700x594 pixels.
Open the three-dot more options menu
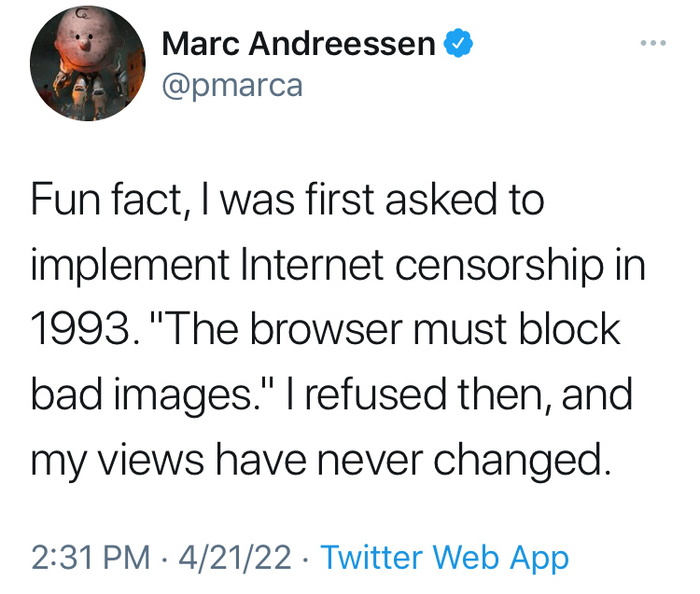click(x=651, y=44)
